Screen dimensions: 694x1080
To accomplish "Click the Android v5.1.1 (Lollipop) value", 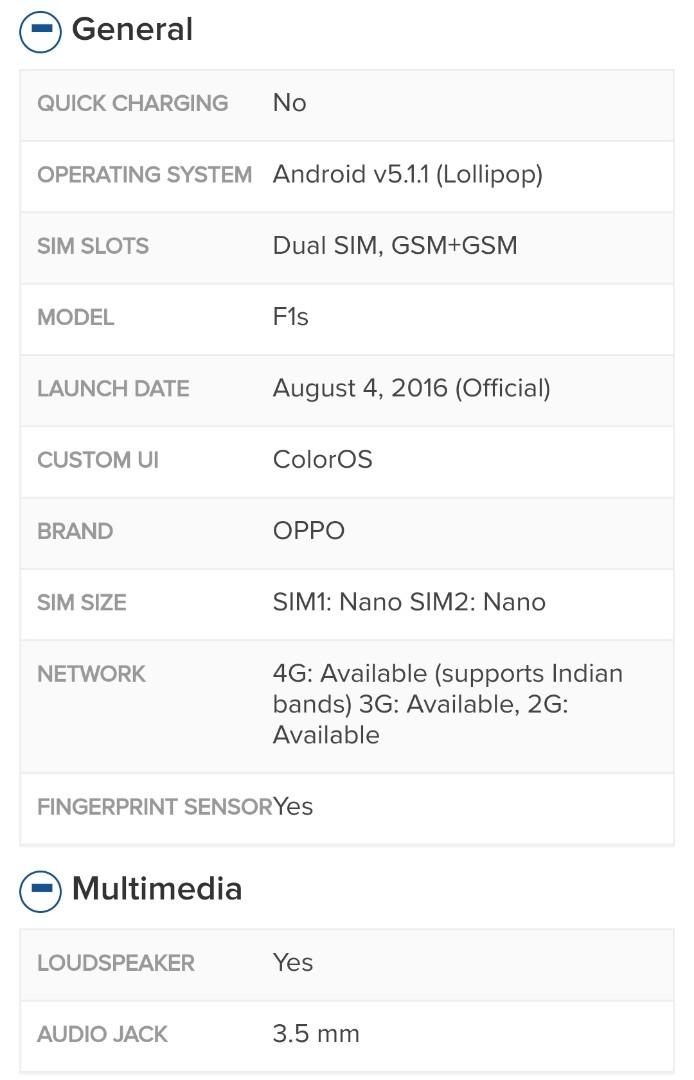I will [408, 175].
